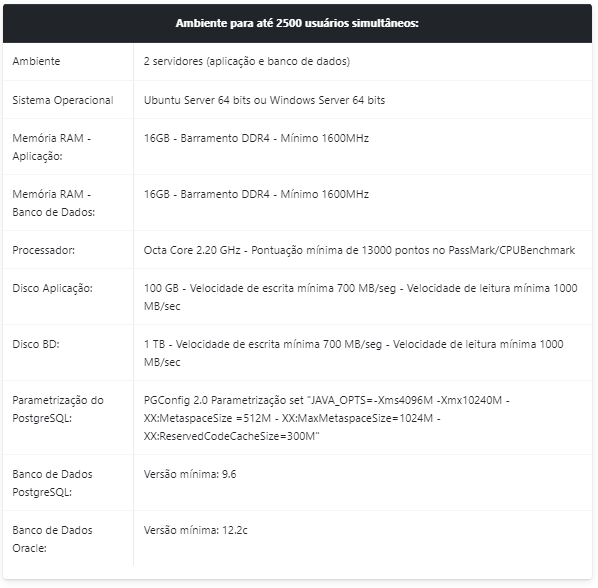The image size is (598, 588).
Task: Click the table header about 2500 usuários simultâneos
Action: point(297,23)
